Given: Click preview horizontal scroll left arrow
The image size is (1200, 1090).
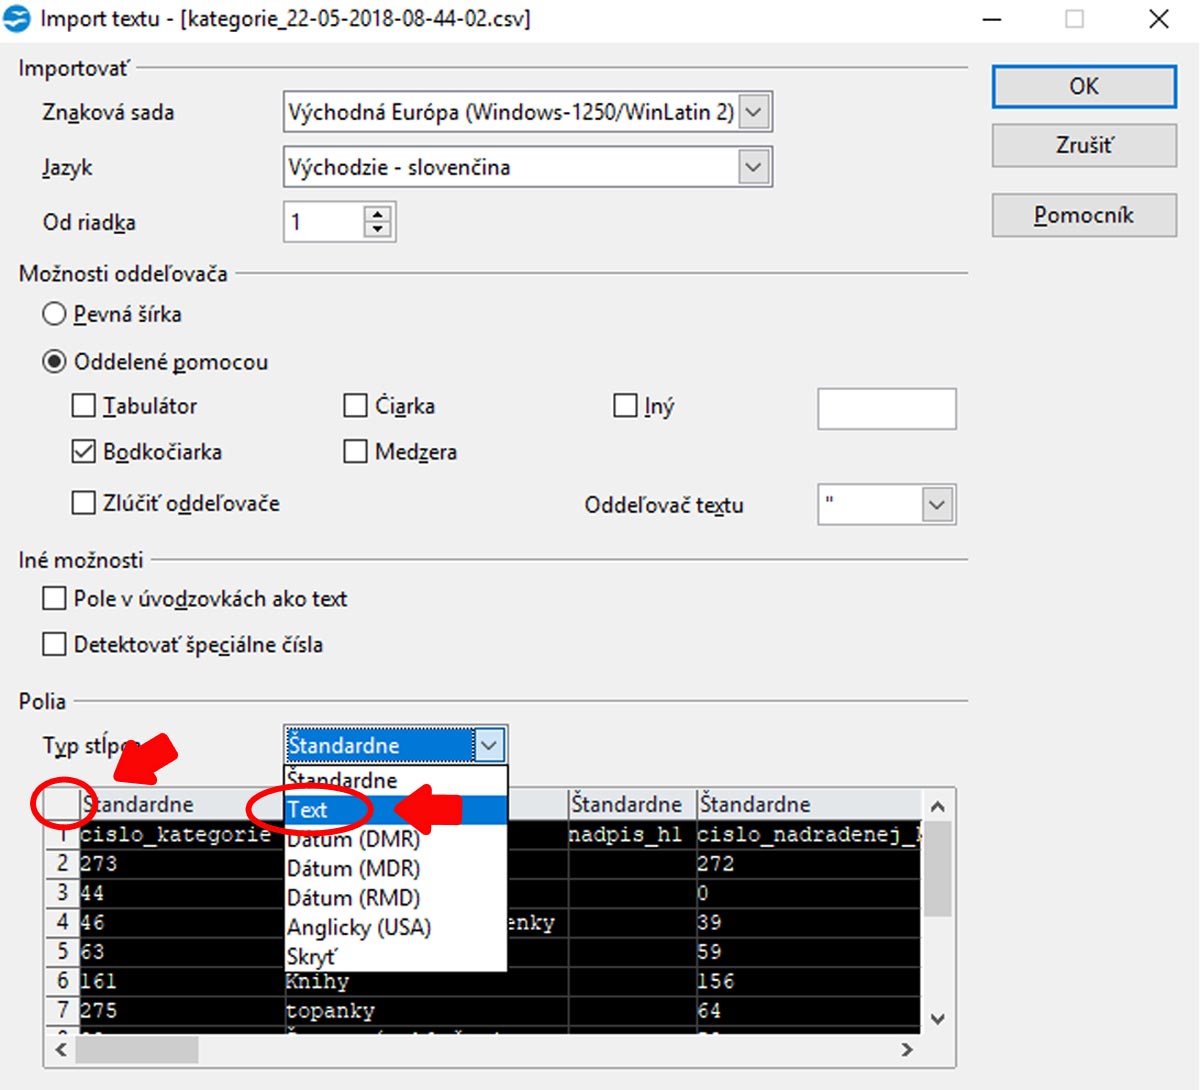Looking at the screenshot, I should click(x=61, y=1050).
